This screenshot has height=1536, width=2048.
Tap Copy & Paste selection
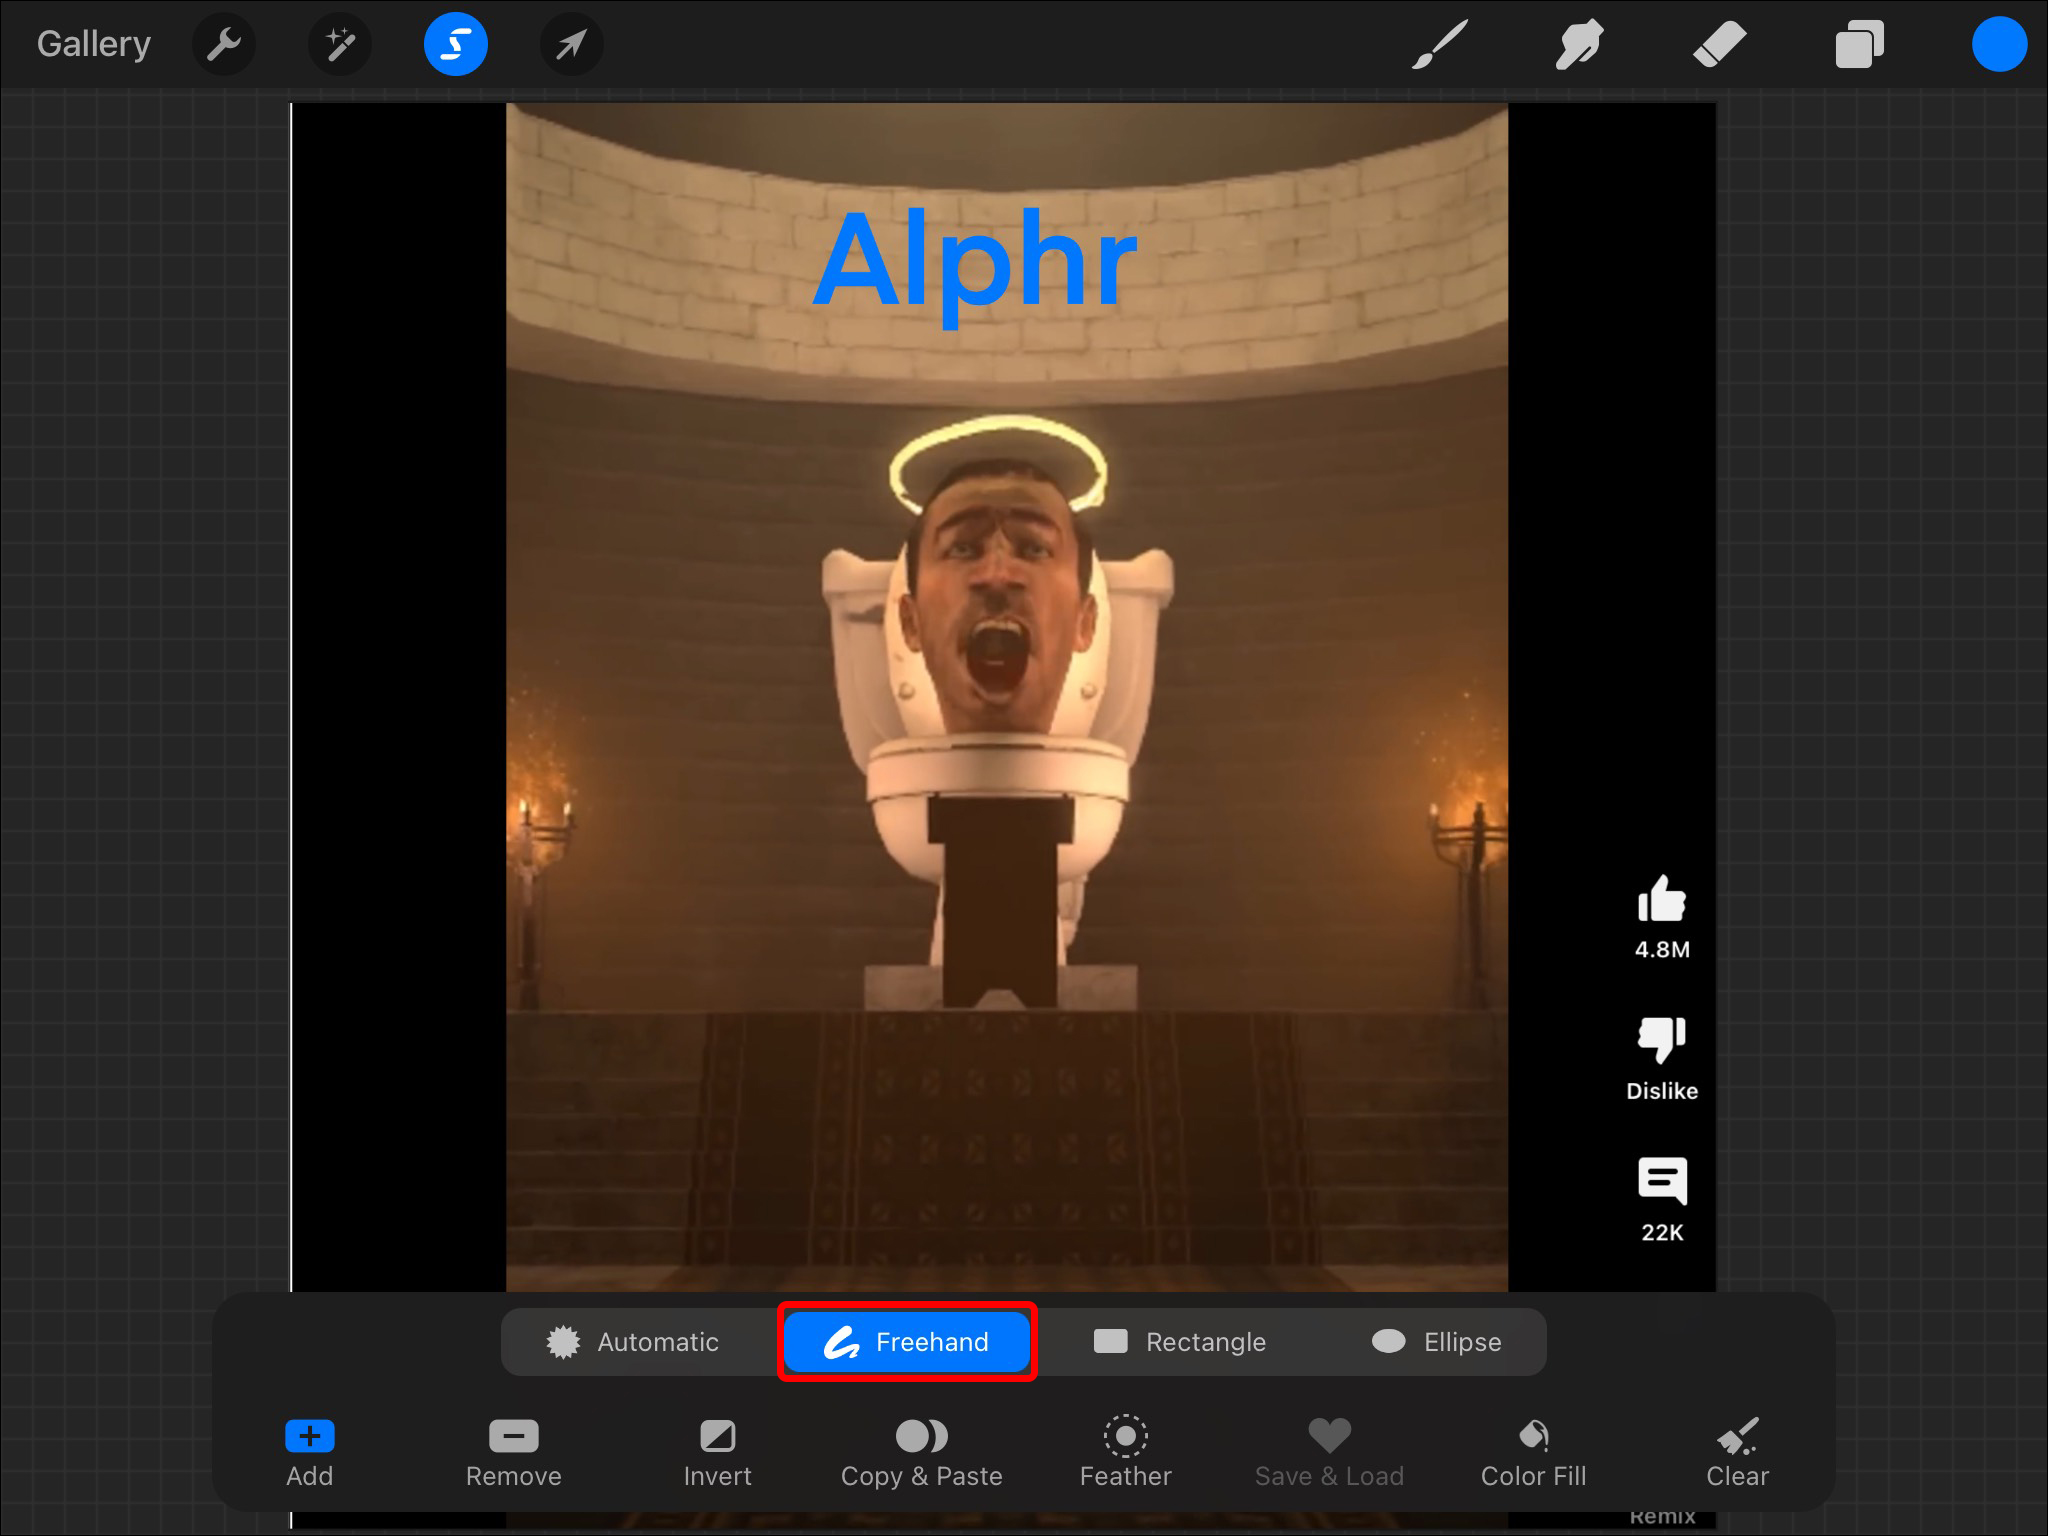pyautogui.click(x=921, y=1452)
